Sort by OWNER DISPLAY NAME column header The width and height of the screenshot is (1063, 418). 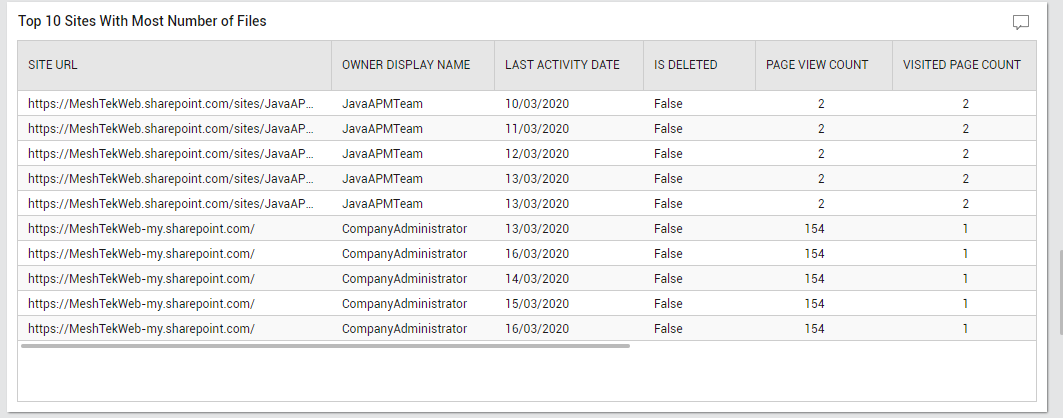coord(405,65)
